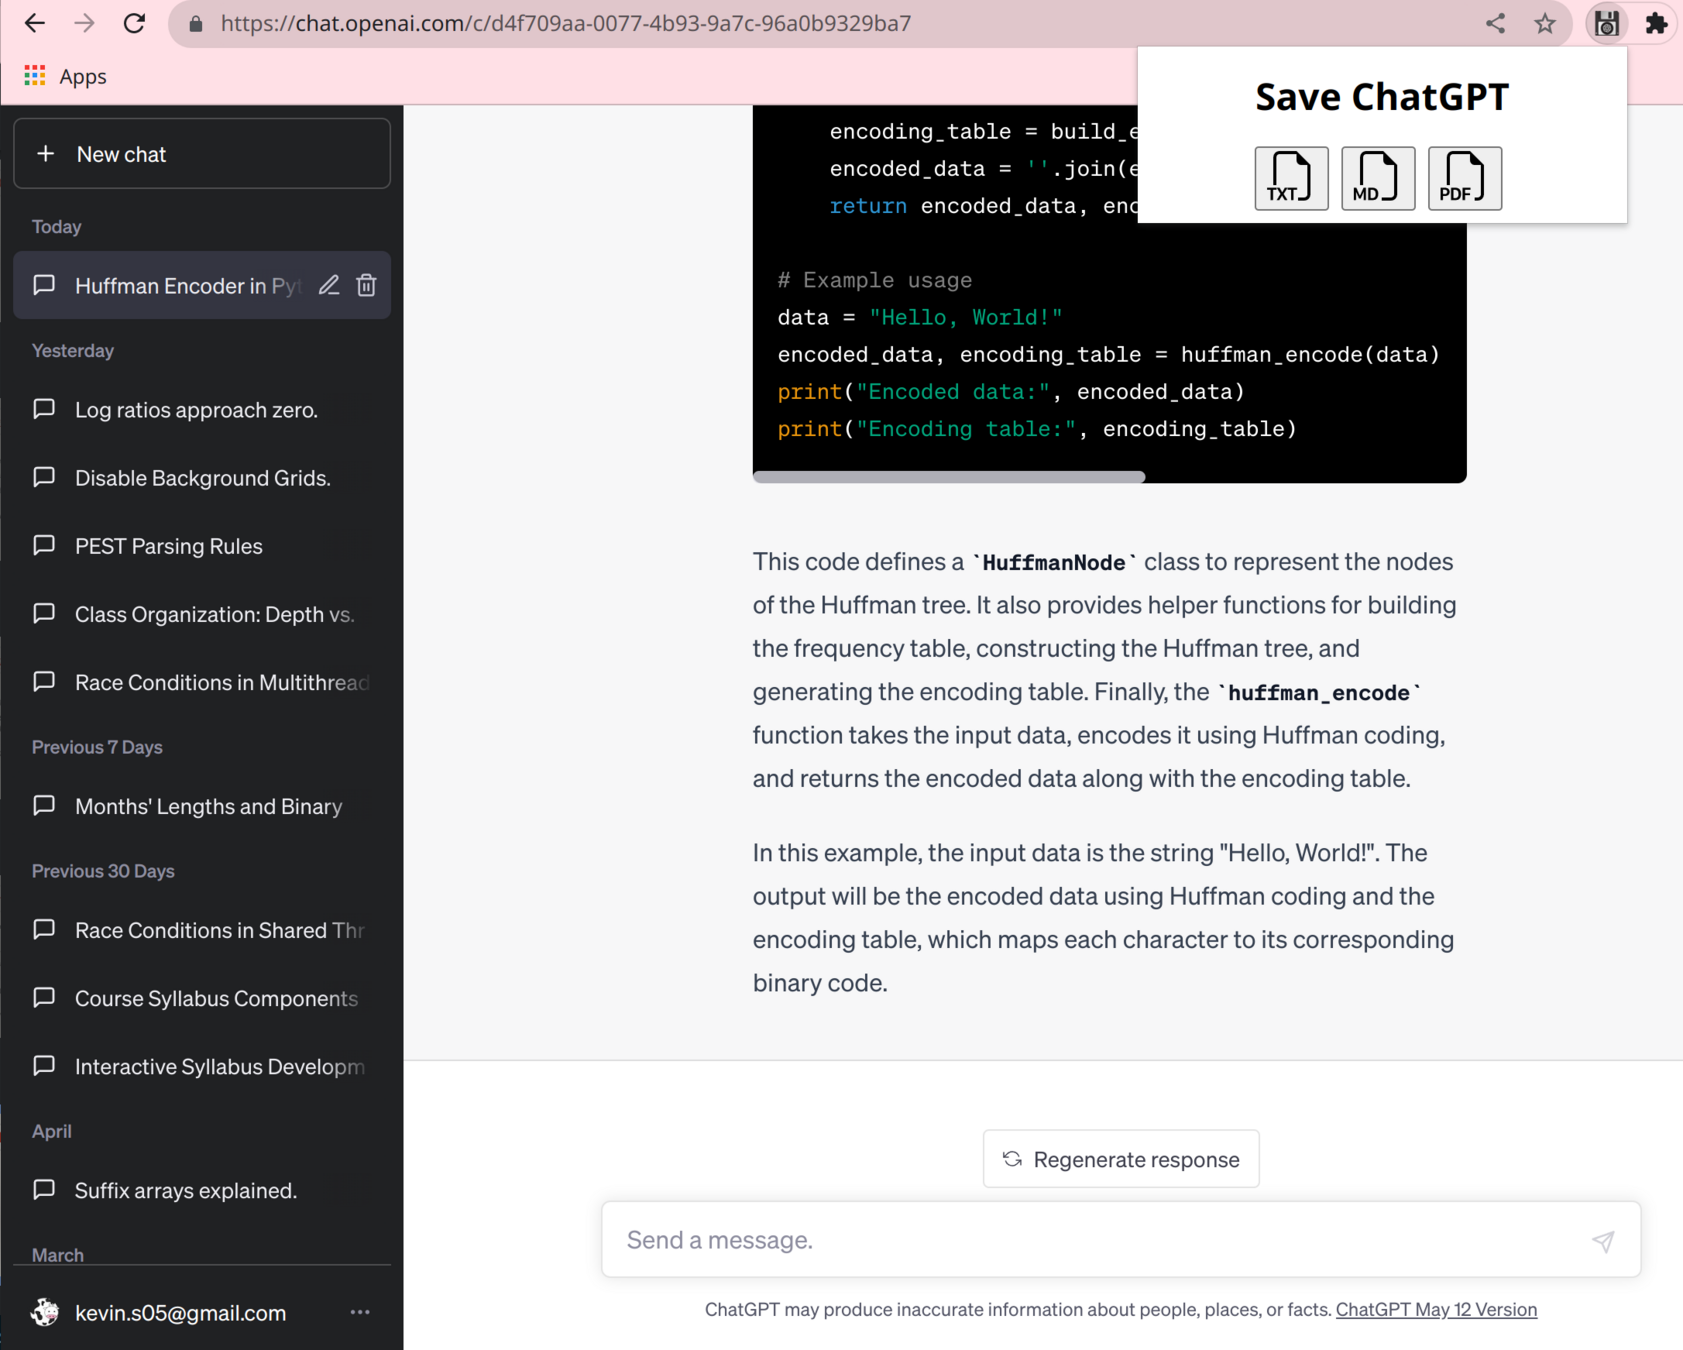Click the 'huffman_encode' inline code text
The height and width of the screenshot is (1350, 1683).
[1318, 693]
